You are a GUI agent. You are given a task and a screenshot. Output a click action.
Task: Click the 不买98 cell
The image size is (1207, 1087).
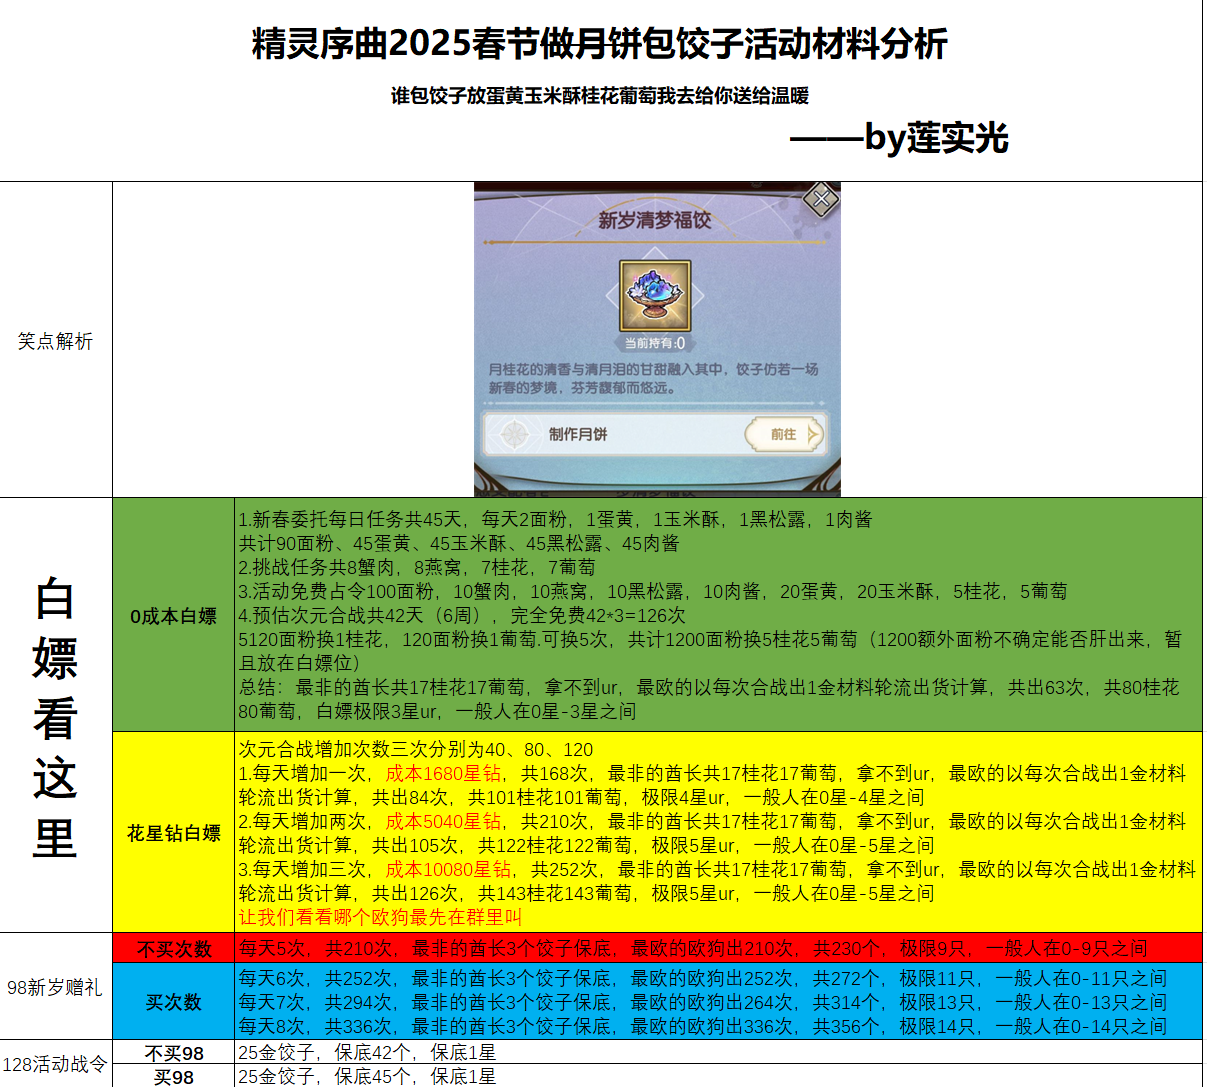(173, 1053)
